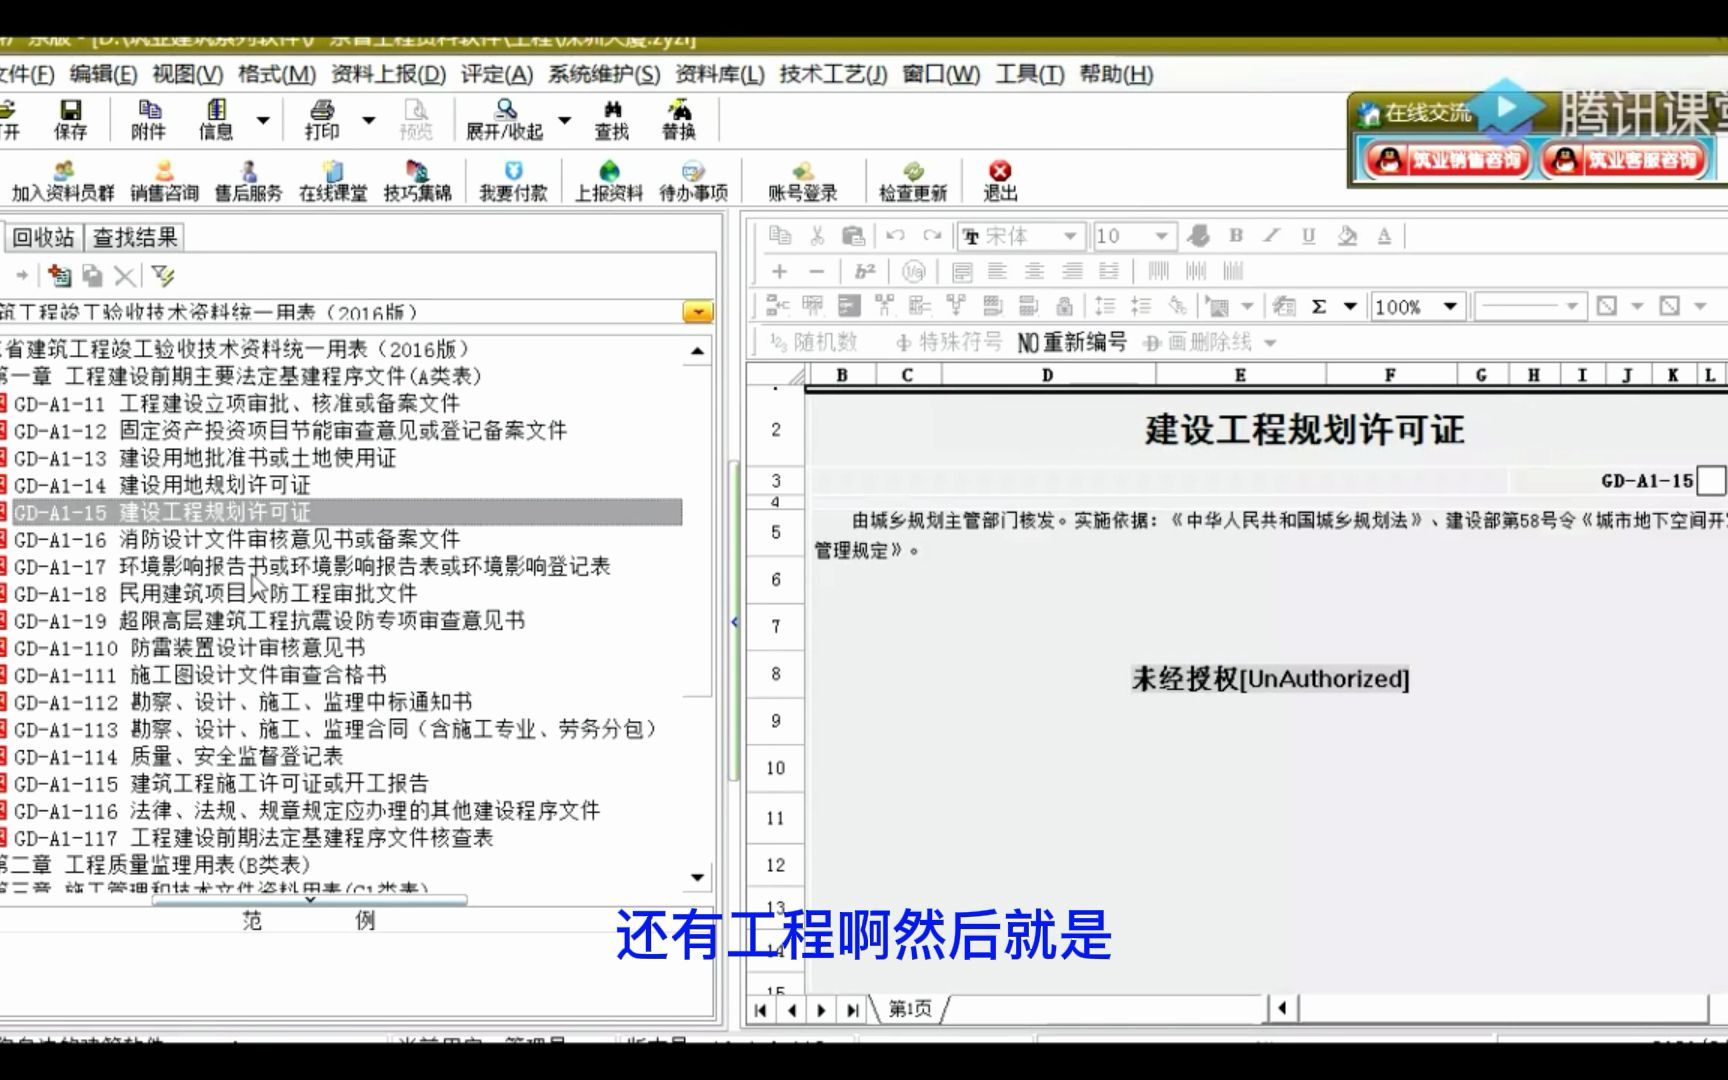This screenshot has width=1728, height=1080.
Task: Select GD-A1-14 建设用地规划许可证 item
Action: pos(162,485)
